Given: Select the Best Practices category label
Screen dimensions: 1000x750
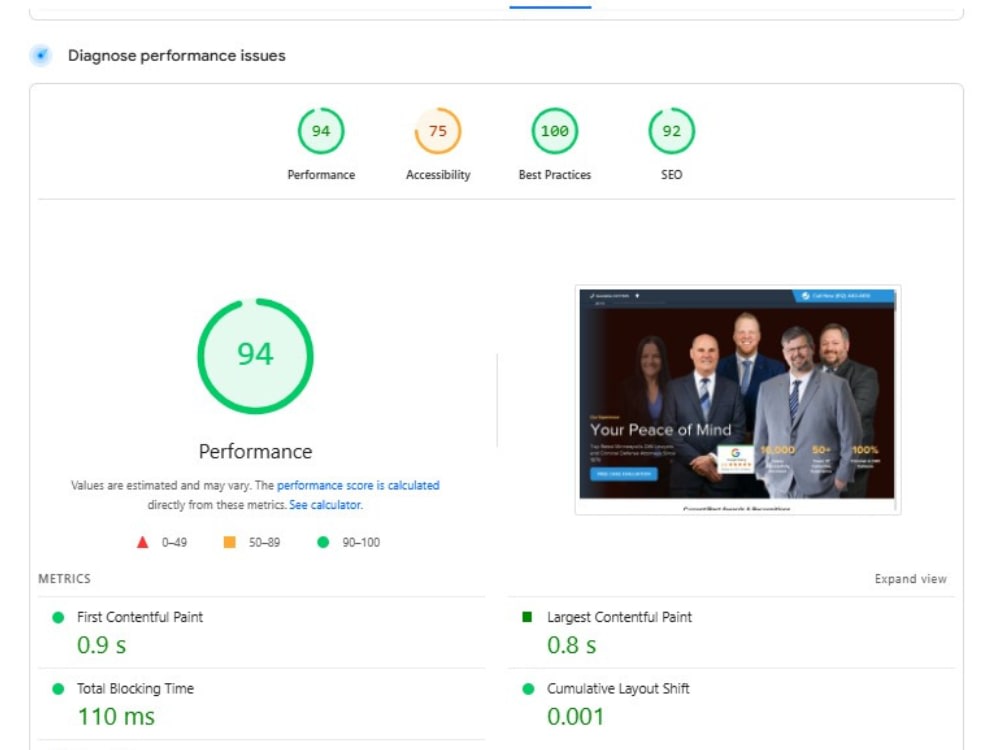Looking at the screenshot, I should [x=554, y=175].
